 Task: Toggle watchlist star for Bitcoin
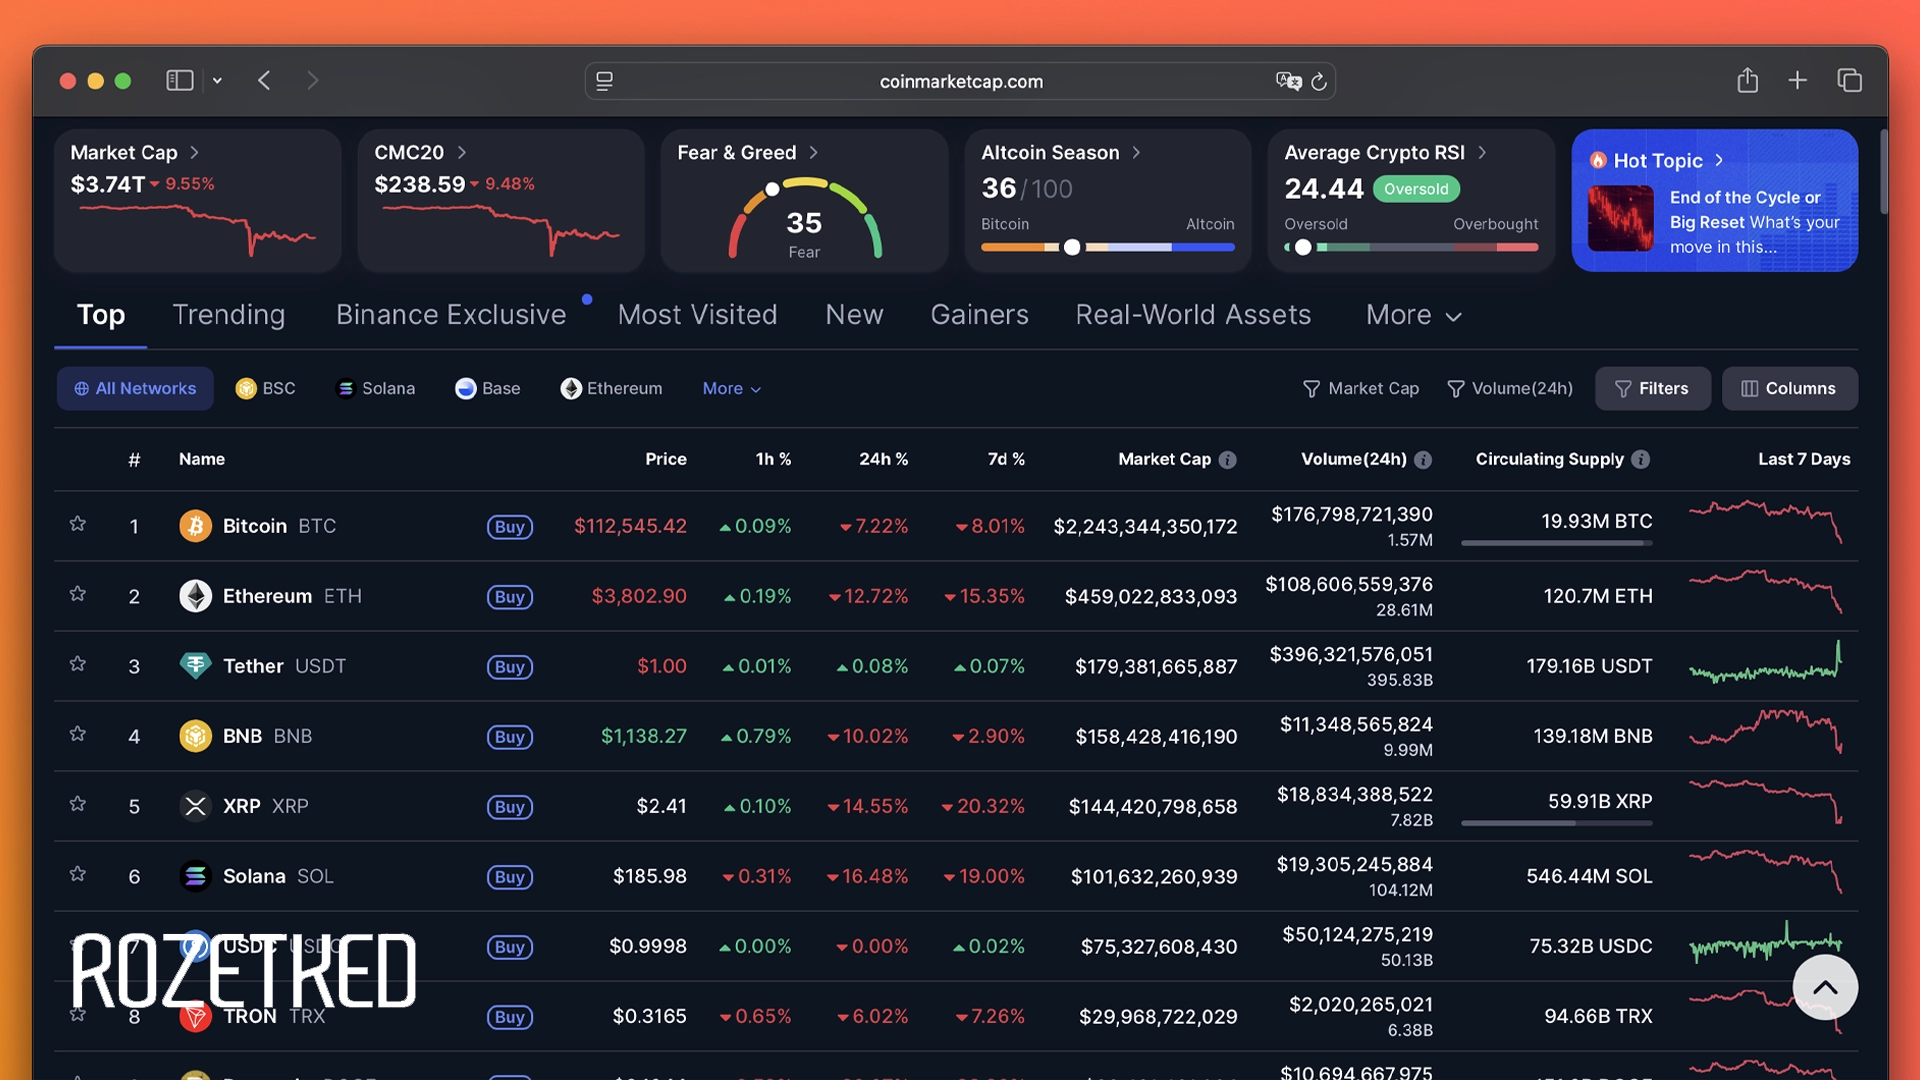(78, 524)
